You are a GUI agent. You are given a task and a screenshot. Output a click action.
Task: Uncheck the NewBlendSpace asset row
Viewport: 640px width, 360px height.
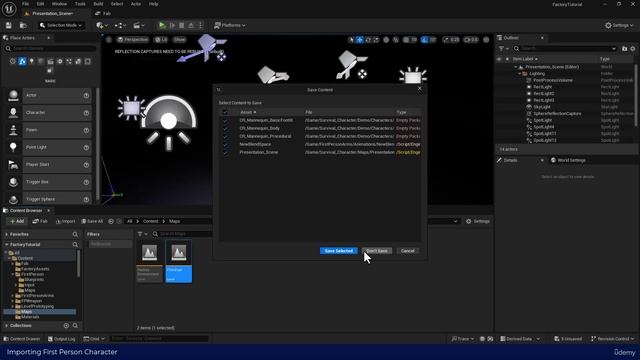coord(225,144)
